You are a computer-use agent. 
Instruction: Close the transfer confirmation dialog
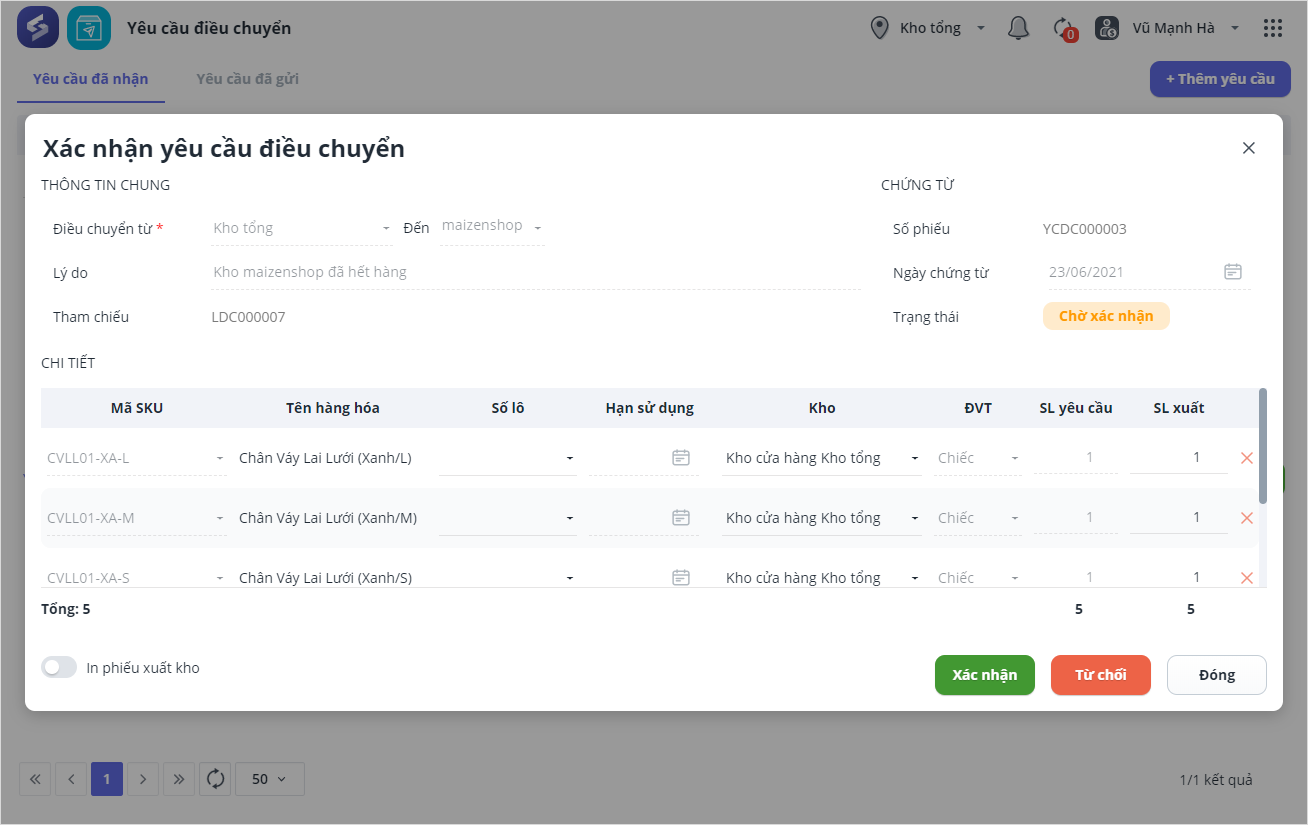click(1248, 148)
